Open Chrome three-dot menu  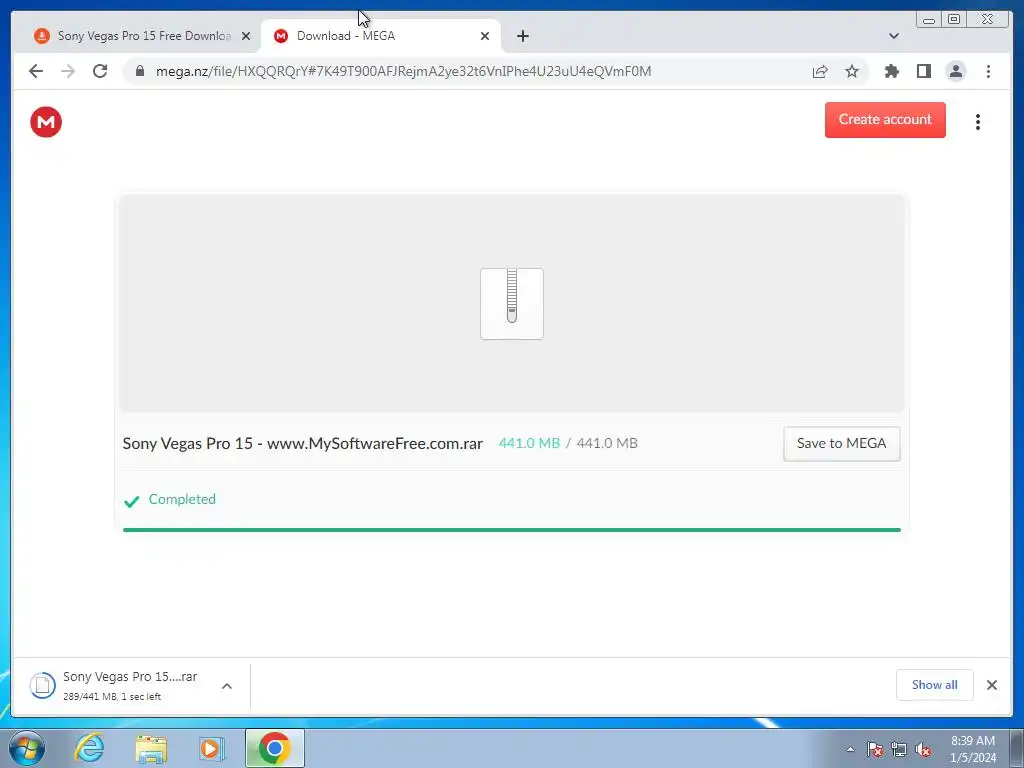988,71
